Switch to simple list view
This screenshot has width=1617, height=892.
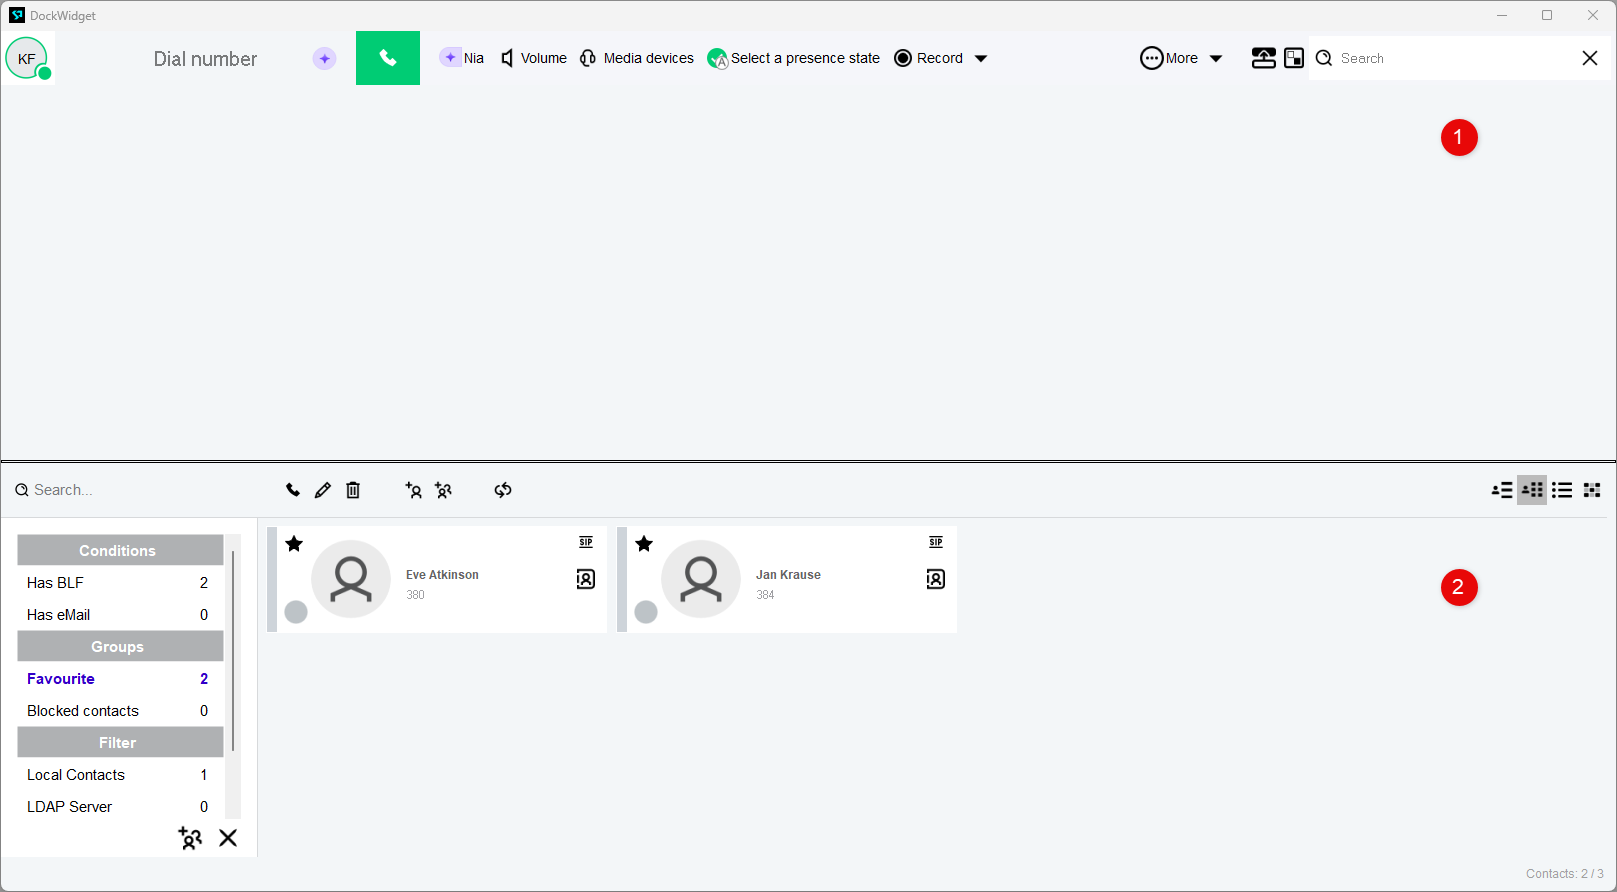1562,490
